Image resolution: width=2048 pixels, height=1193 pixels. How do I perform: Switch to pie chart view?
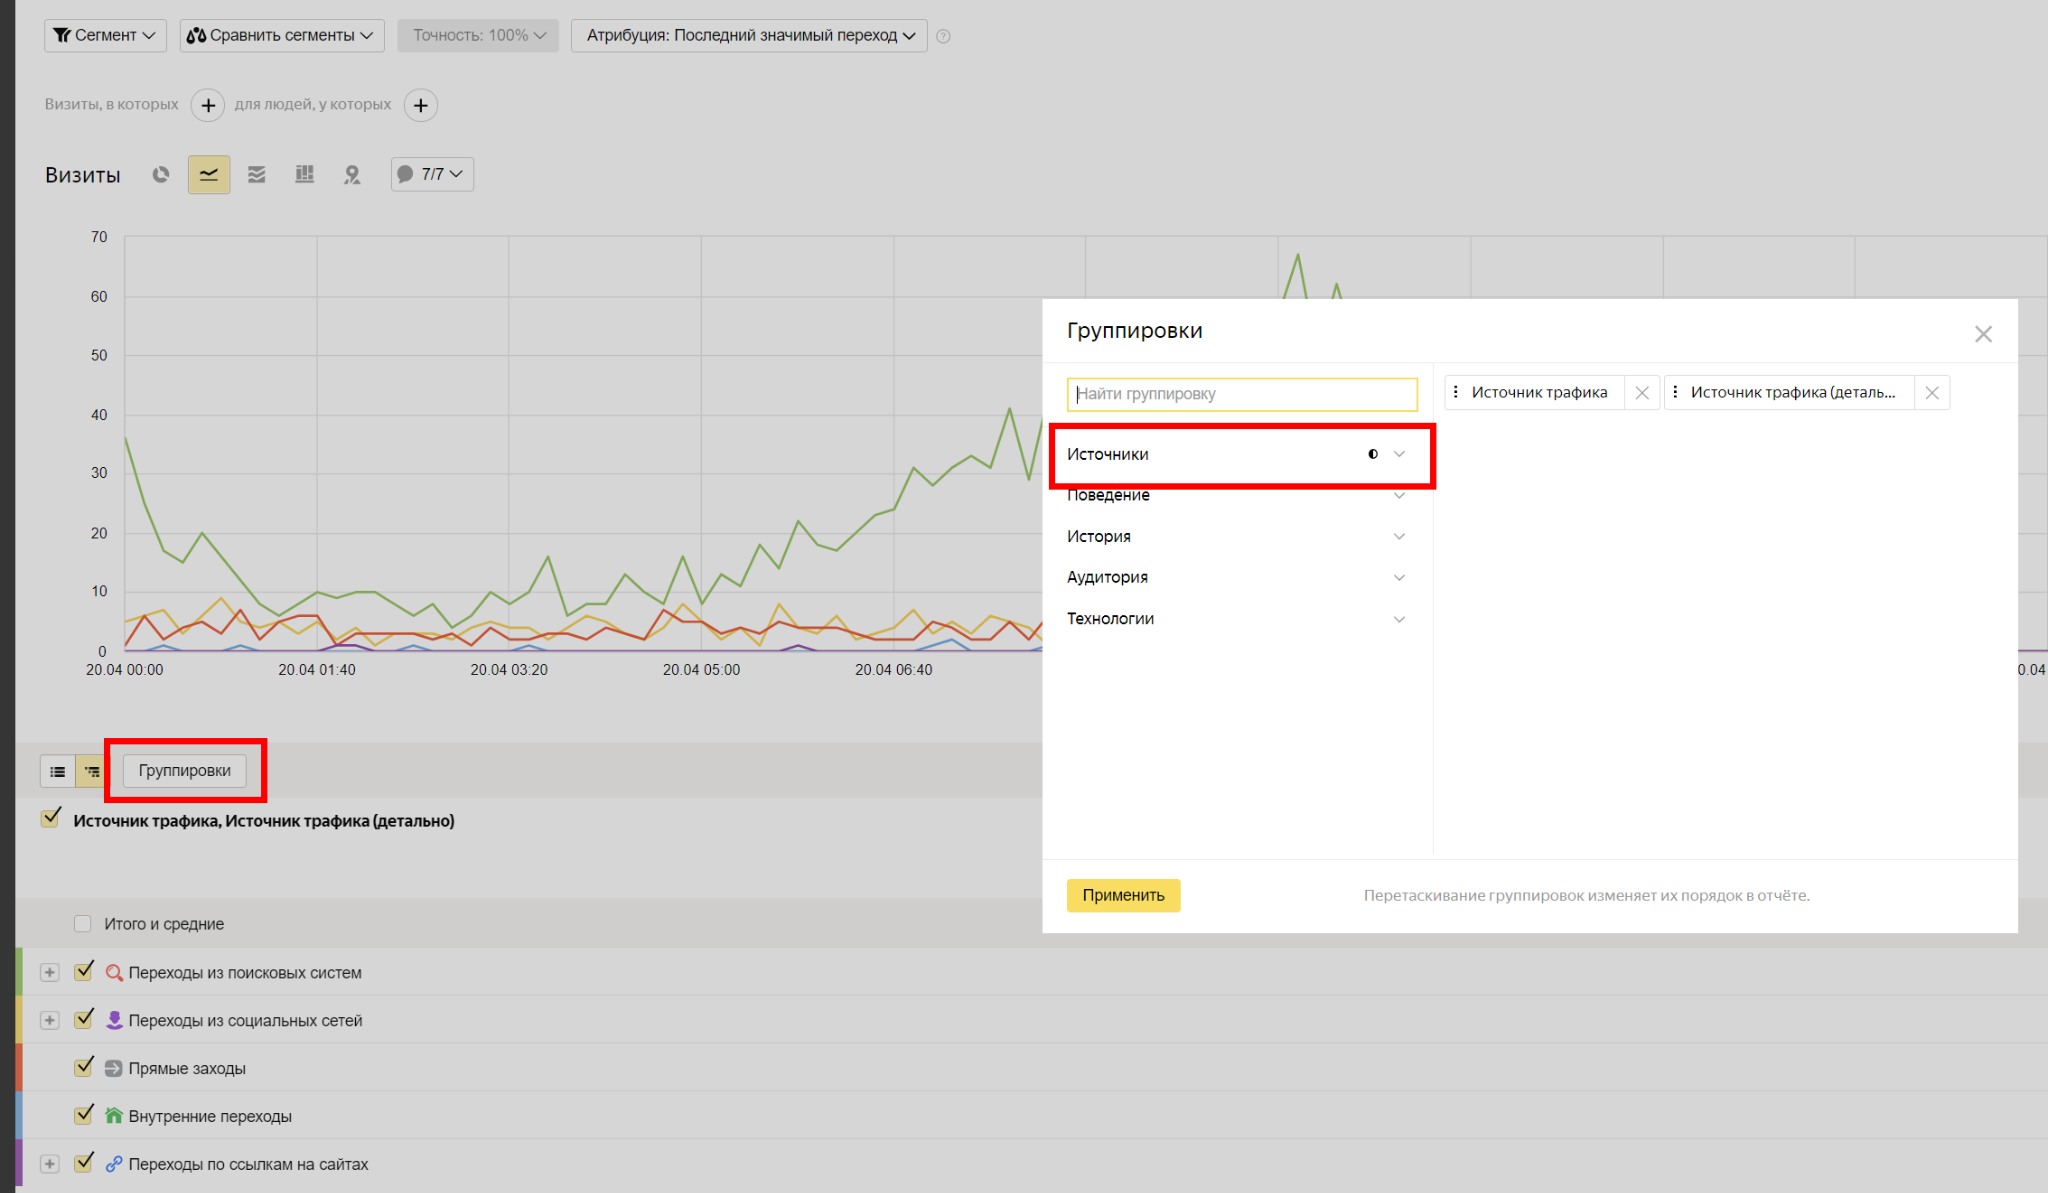click(x=160, y=175)
